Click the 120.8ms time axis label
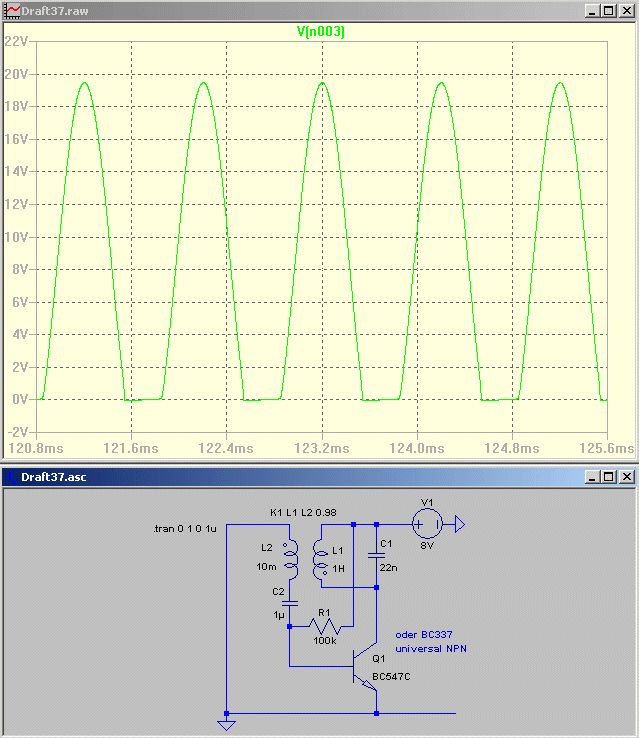The height and width of the screenshot is (738, 639). click(36, 448)
